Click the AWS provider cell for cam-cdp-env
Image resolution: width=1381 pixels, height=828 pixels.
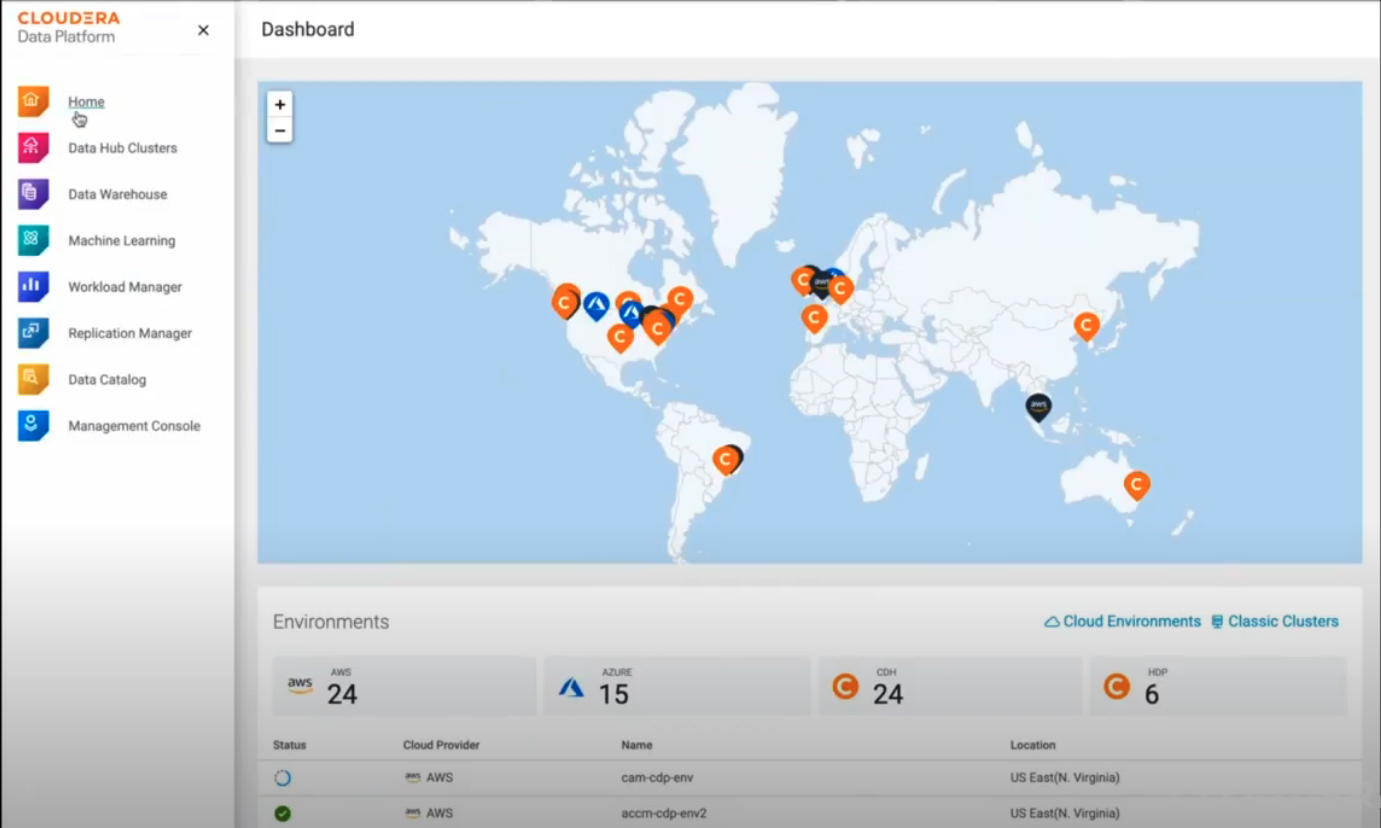pos(429,777)
